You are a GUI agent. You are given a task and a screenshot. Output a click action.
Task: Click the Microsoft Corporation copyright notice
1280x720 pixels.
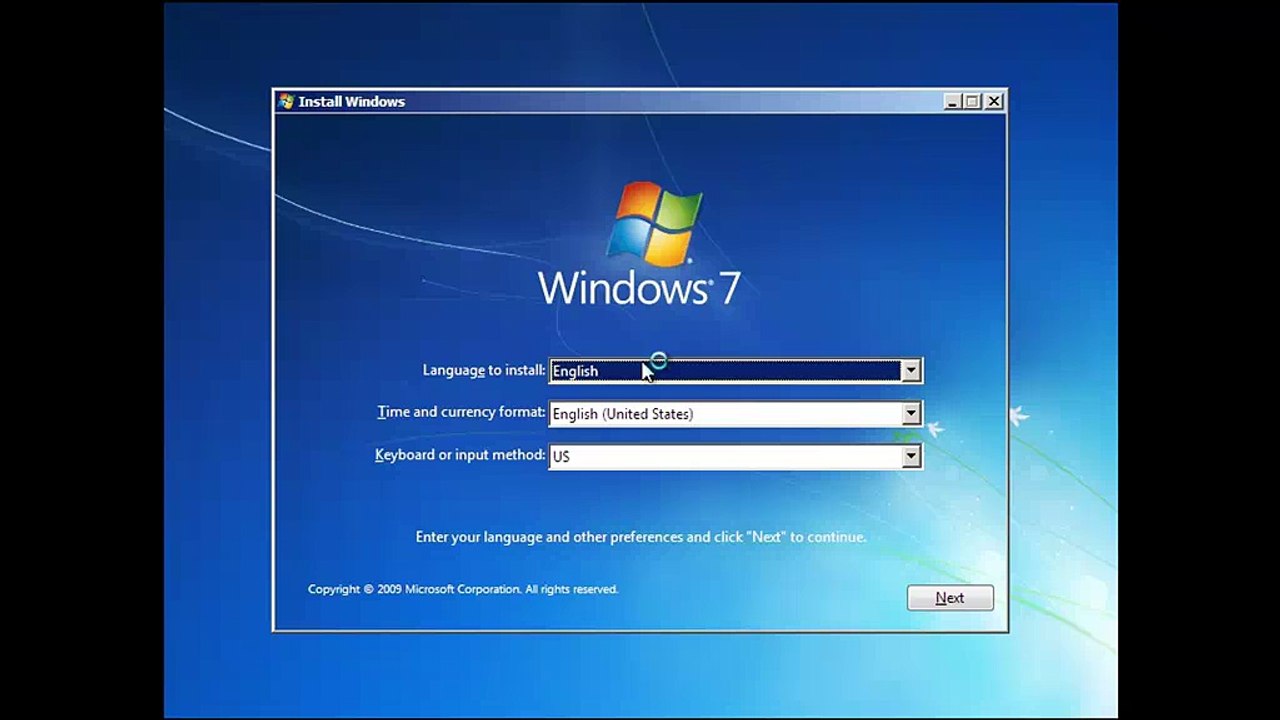pyautogui.click(x=463, y=589)
